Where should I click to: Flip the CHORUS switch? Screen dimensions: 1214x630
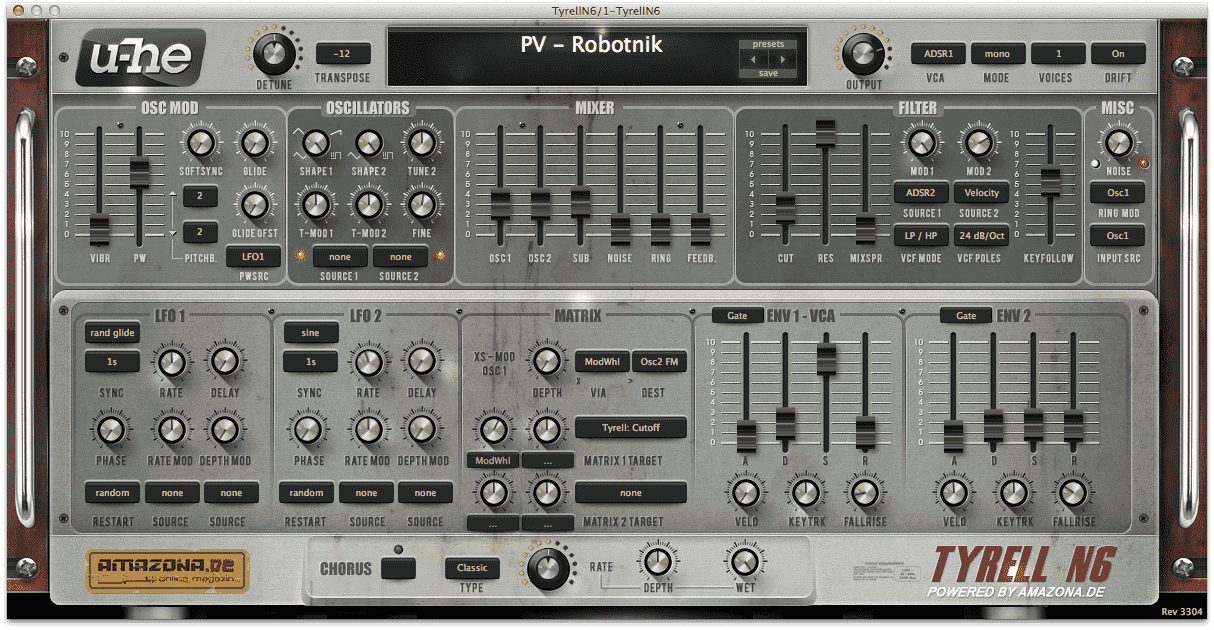click(x=399, y=567)
